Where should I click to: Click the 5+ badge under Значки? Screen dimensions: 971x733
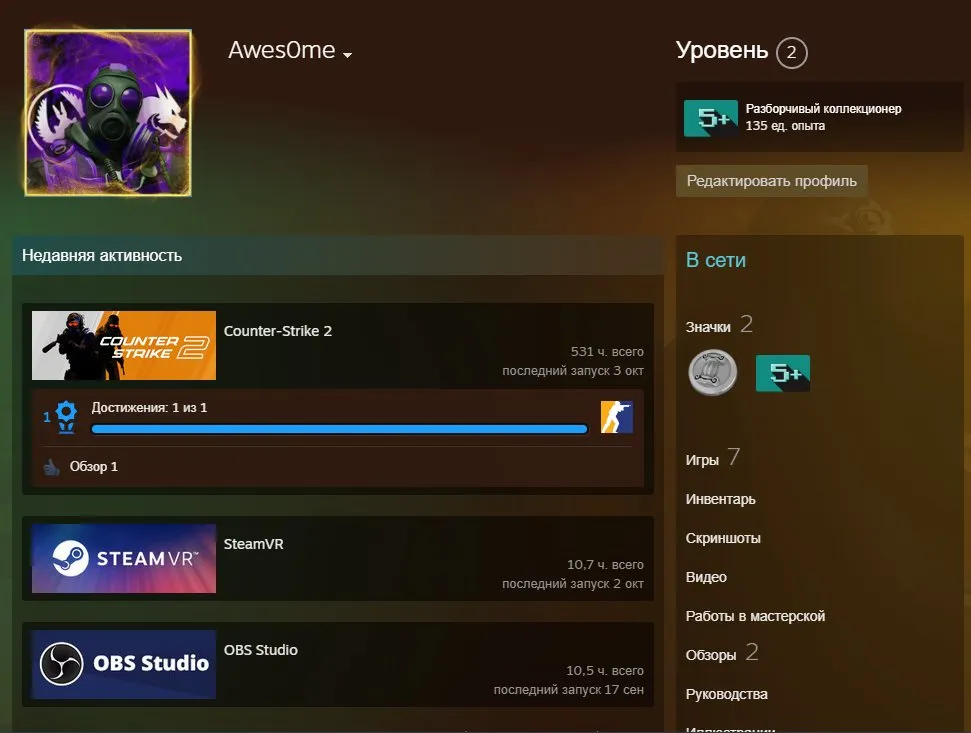(783, 373)
